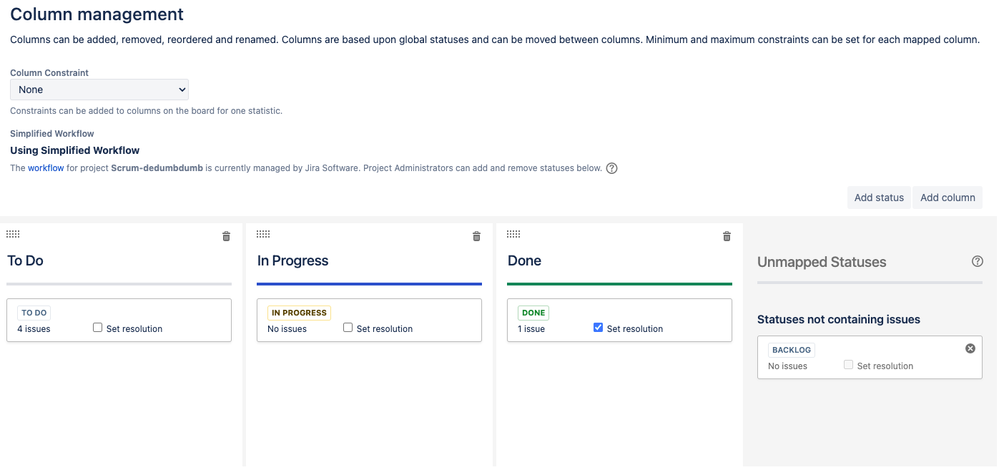Open the Column Constraint dropdown
999x468 pixels.
tap(99, 90)
